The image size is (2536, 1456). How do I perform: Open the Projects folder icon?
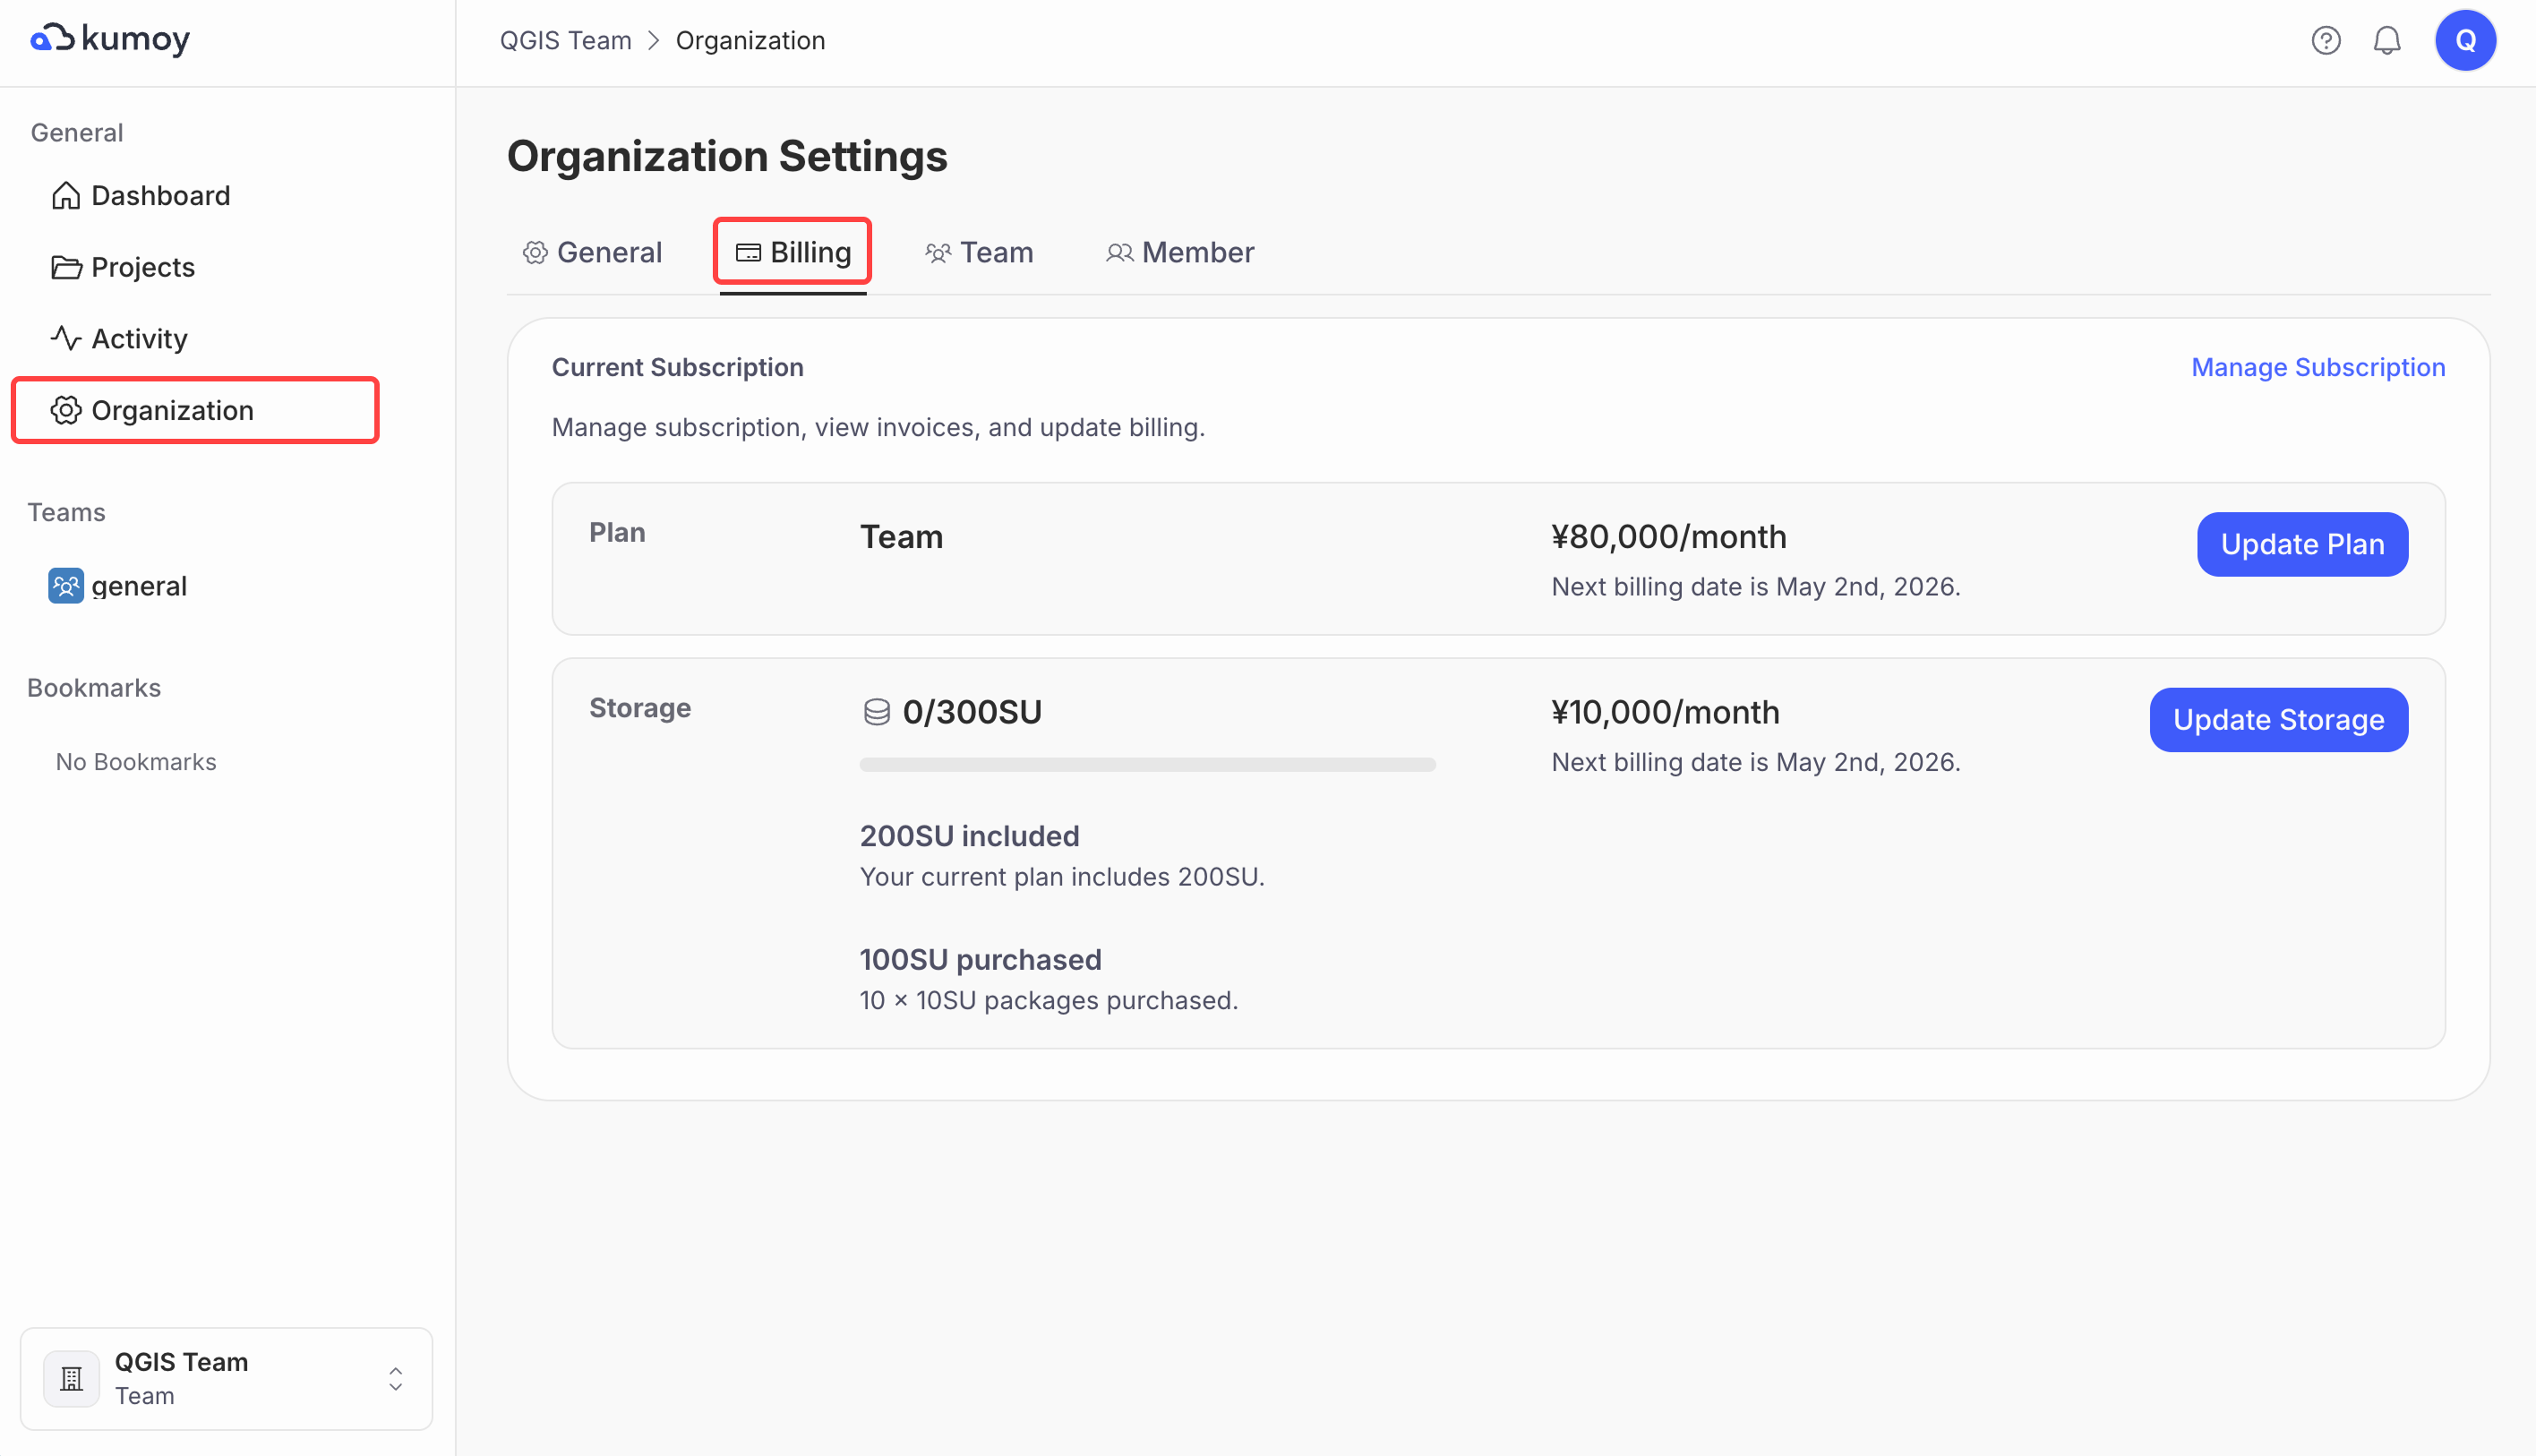tap(66, 267)
